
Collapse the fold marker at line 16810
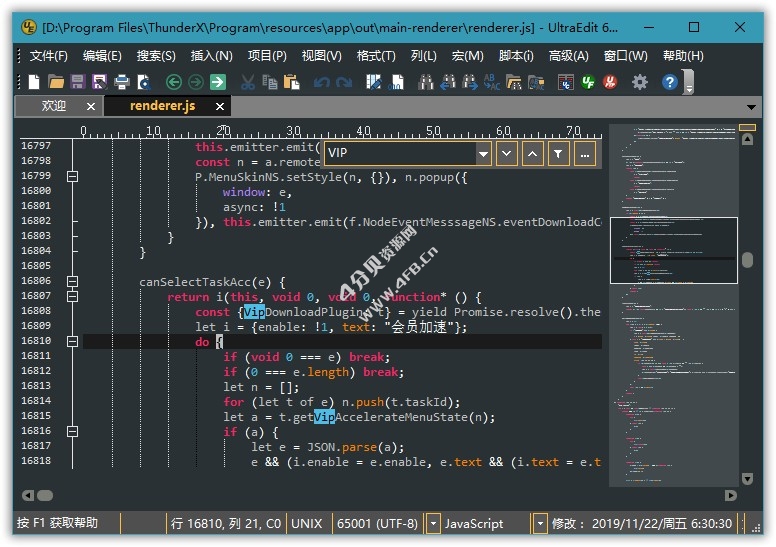[71, 341]
